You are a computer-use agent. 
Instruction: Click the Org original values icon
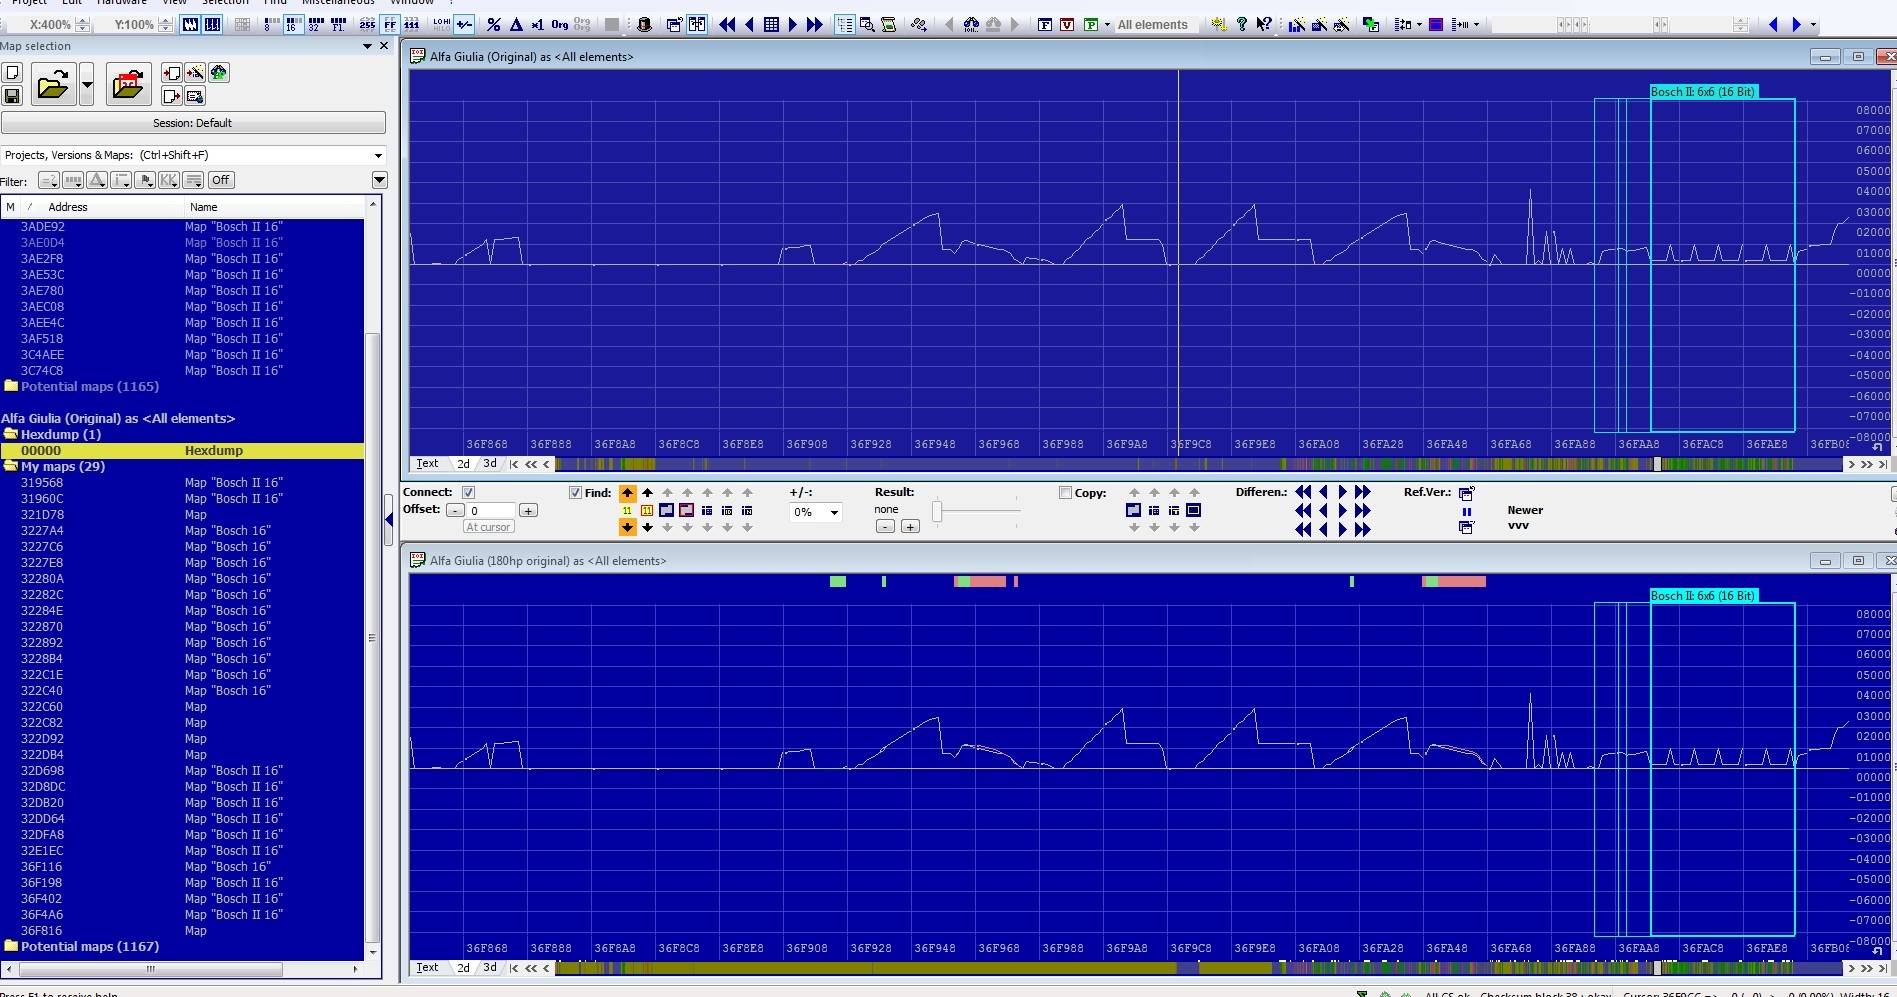tap(560, 24)
